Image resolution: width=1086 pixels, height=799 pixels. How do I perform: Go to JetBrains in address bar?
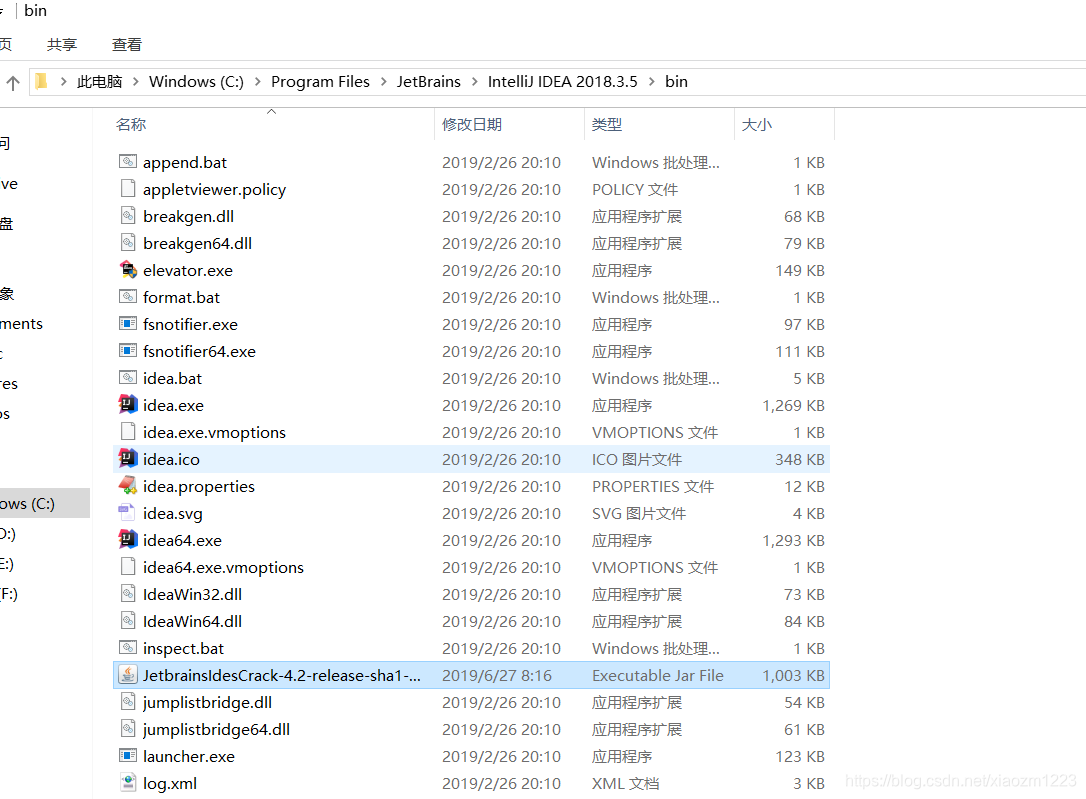coord(429,82)
